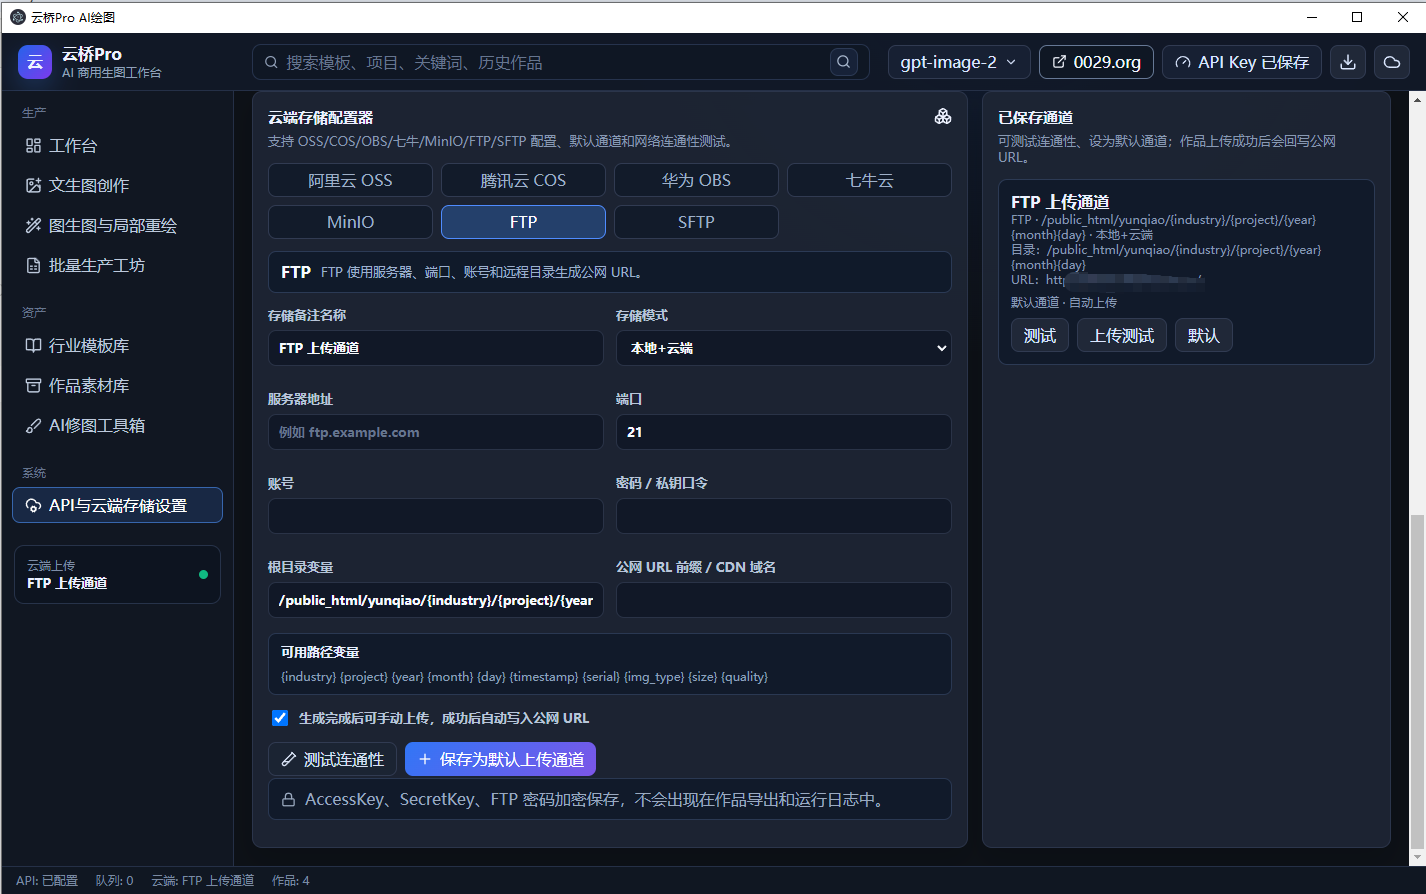Viewport: 1426px width, 894px height.
Task: Click the search magnifier button in search bar
Action: pos(844,62)
